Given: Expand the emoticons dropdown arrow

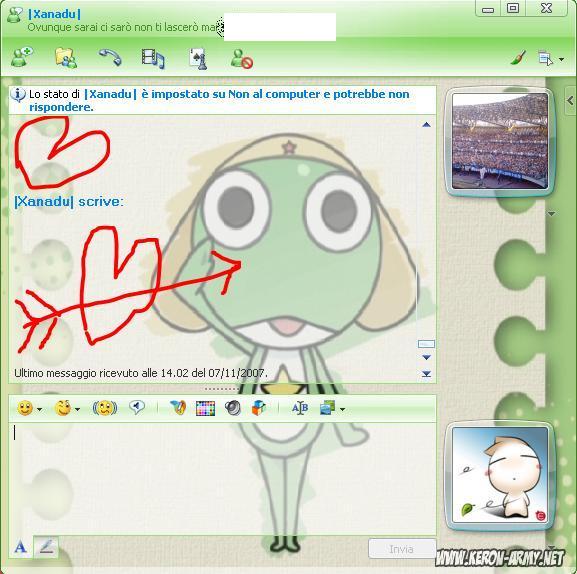Looking at the screenshot, I should (39, 409).
